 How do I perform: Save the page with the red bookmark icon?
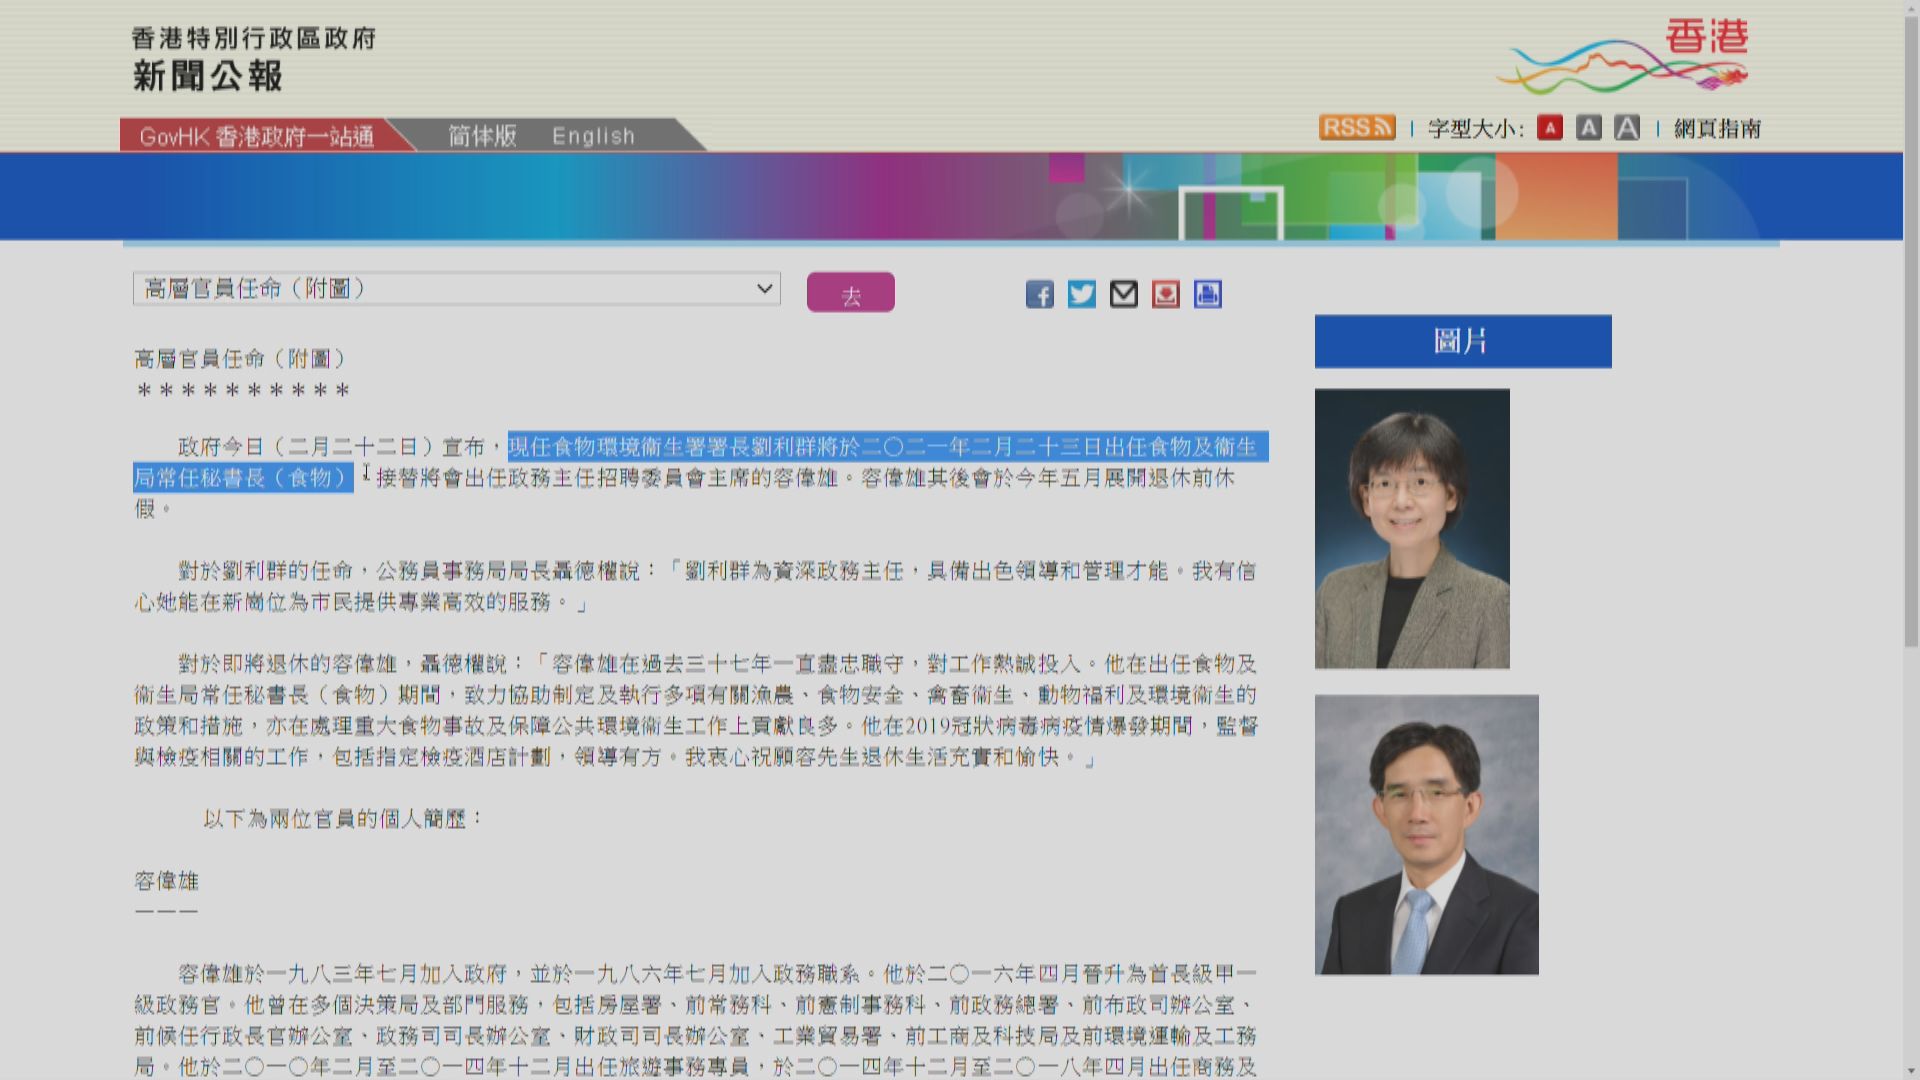point(1164,293)
